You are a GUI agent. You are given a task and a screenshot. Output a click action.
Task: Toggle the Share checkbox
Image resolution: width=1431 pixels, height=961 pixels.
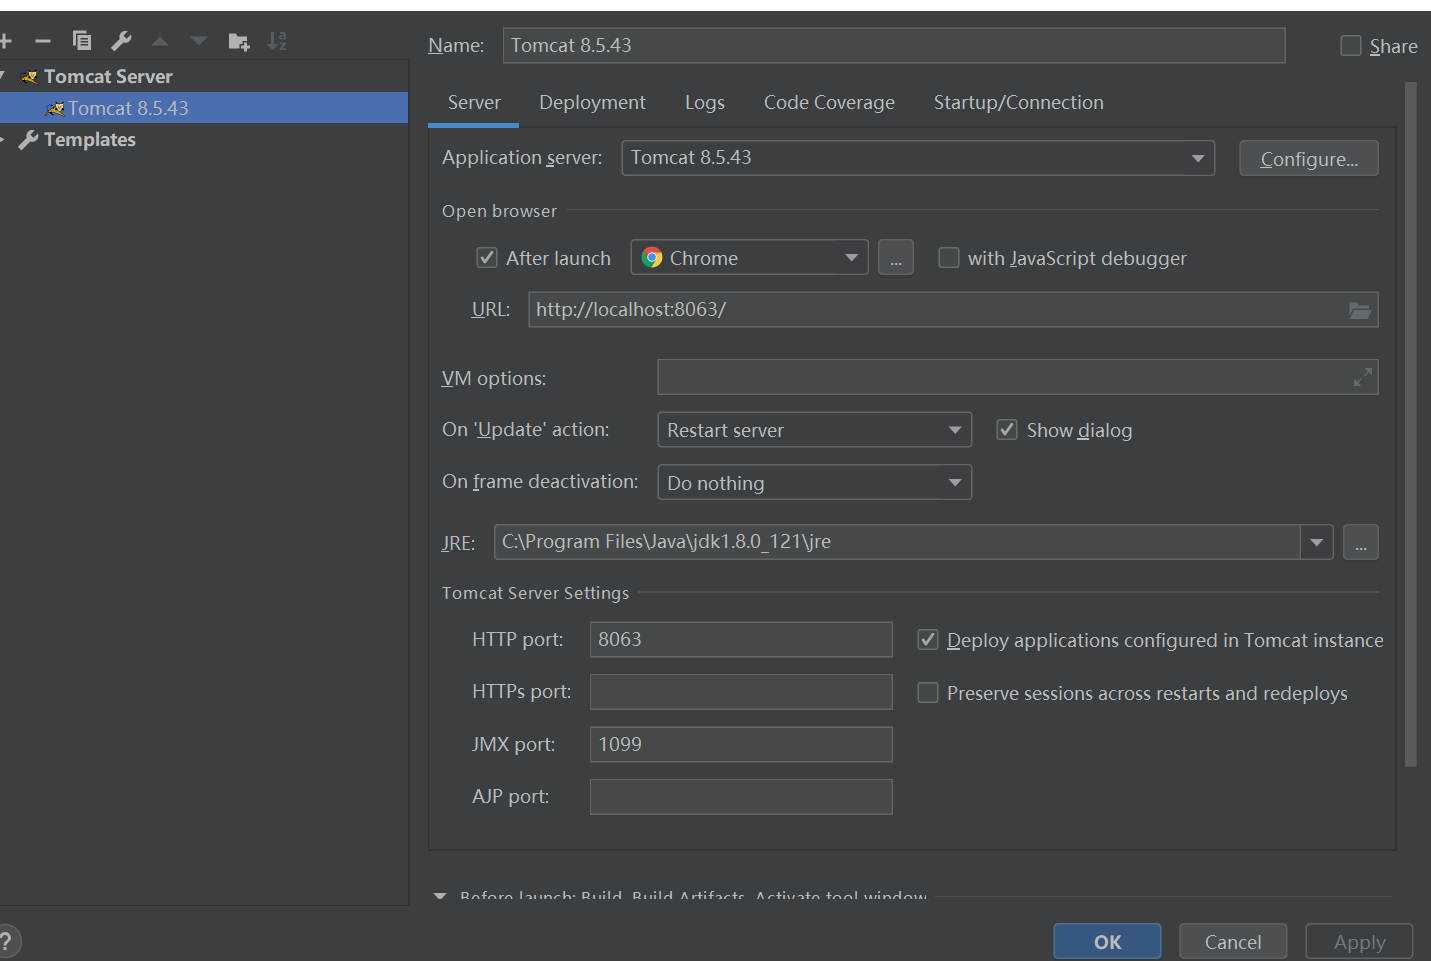click(x=1350, y=46)
